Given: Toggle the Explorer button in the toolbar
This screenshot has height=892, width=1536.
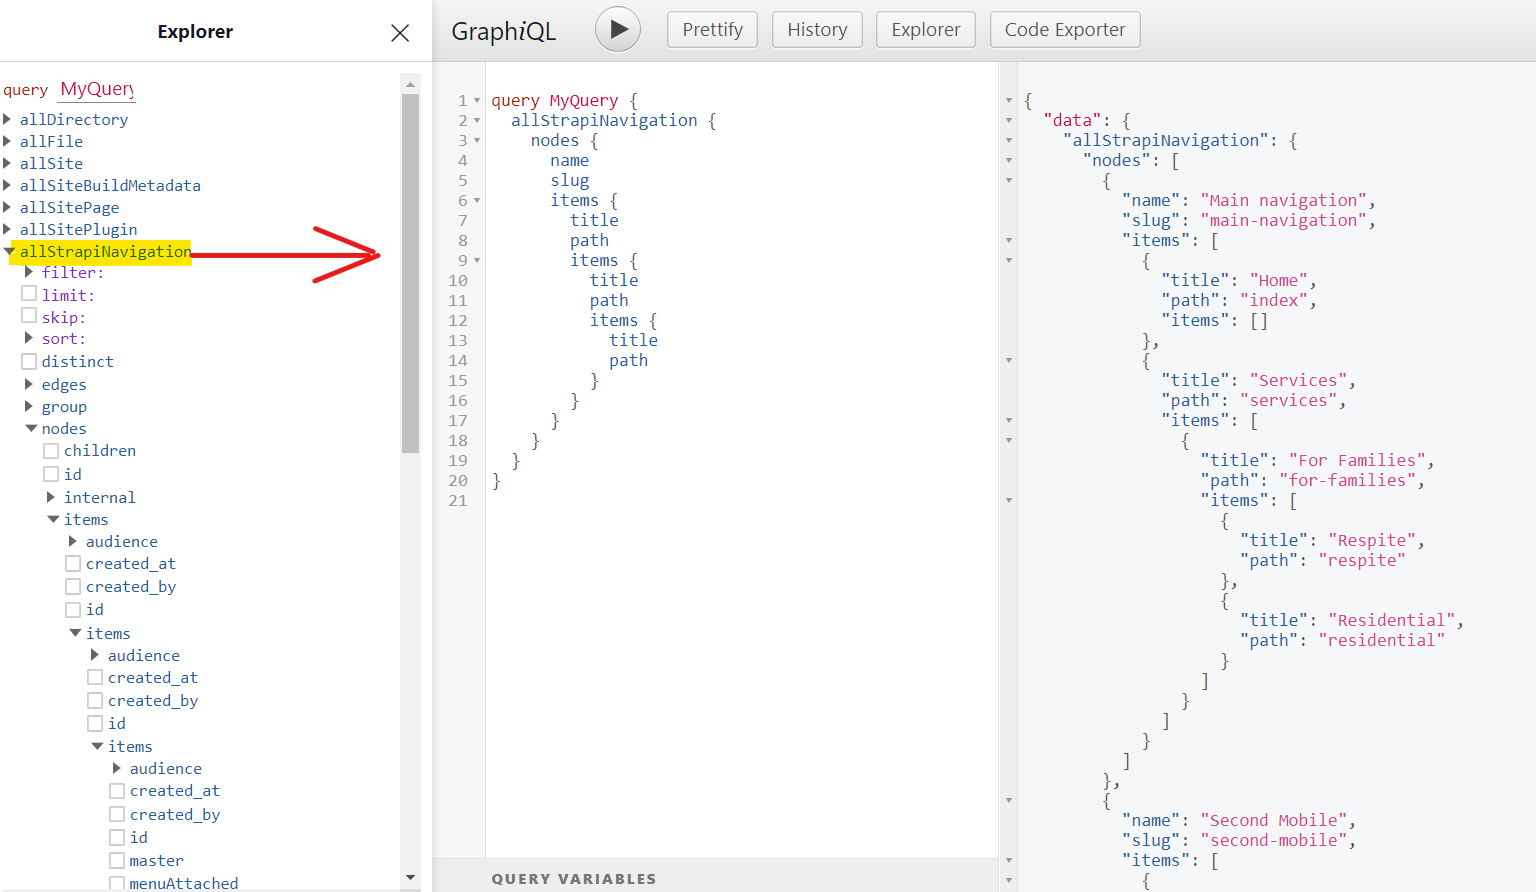Looking at the screenshot, I should [x=925, y=30].
